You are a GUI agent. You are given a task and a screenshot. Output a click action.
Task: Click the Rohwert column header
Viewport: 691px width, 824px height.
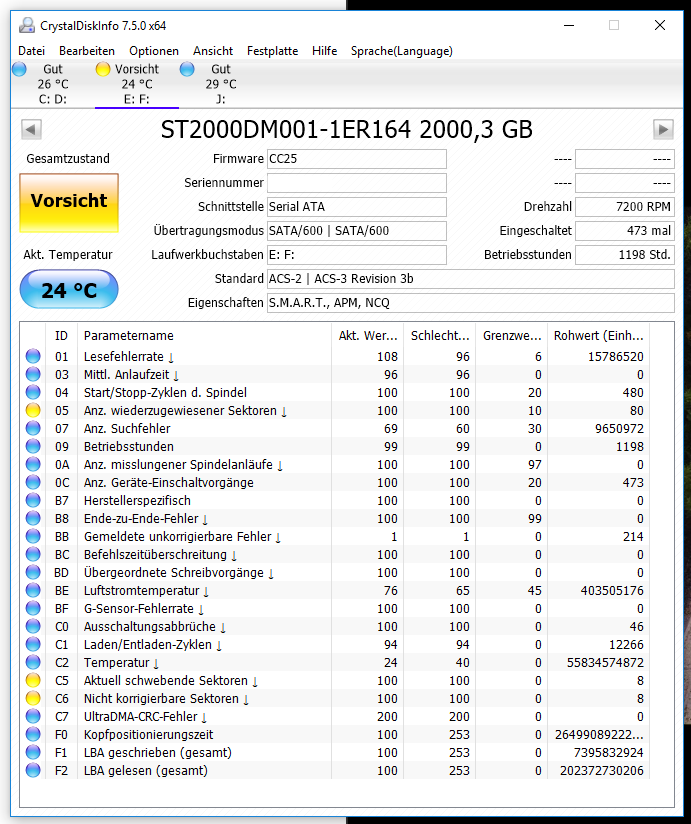pos(599,336)
